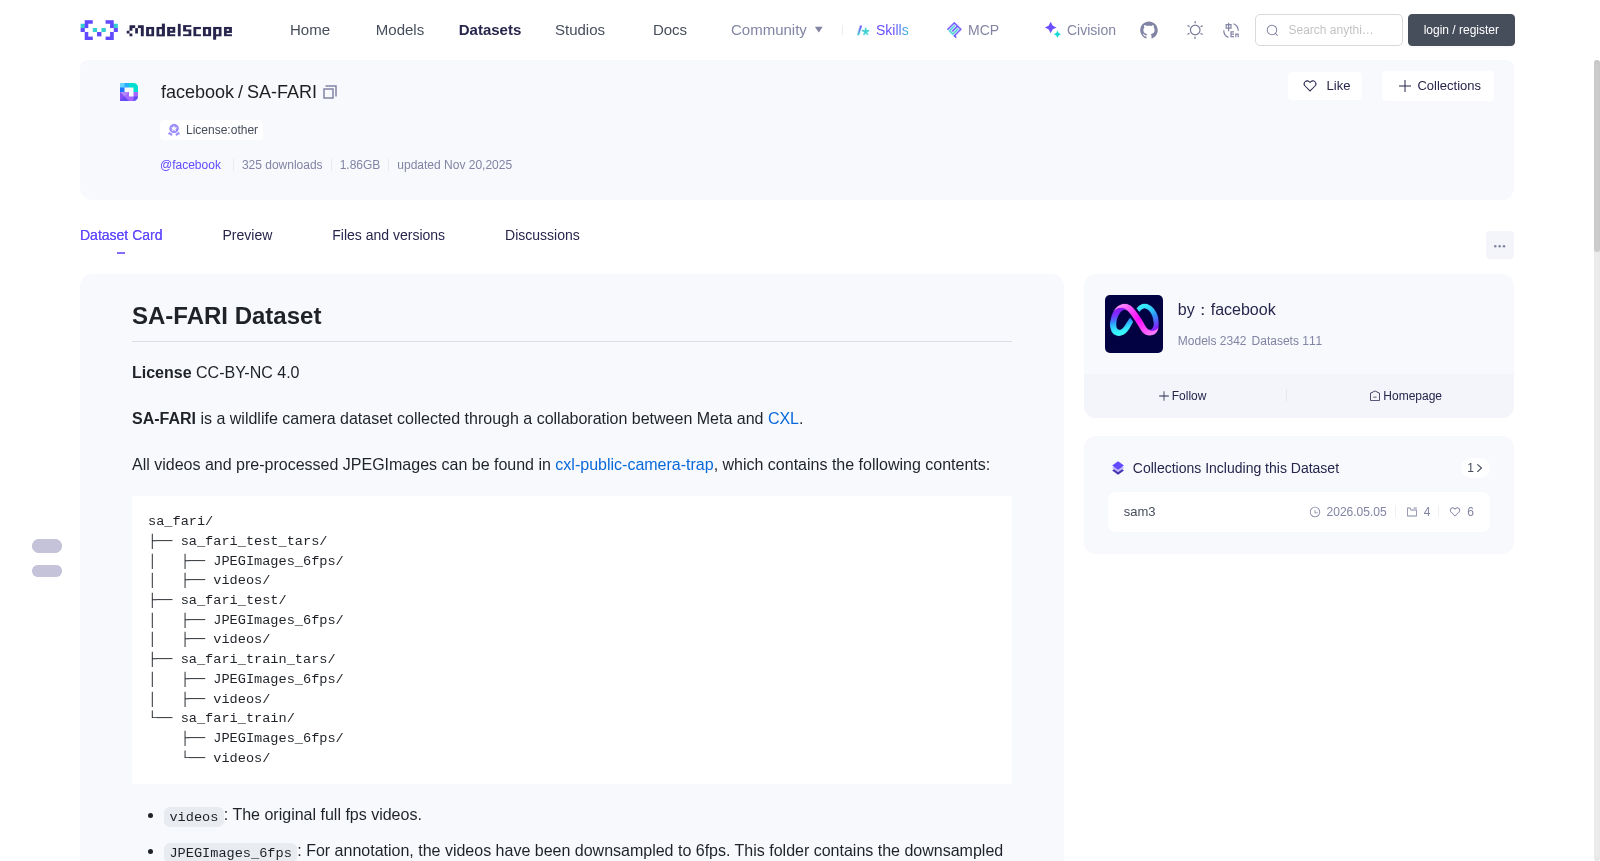This screenshot has width=1600, height=861.
Task: Click the SA-FARI Dataset heading
Action: pos(227,316)
